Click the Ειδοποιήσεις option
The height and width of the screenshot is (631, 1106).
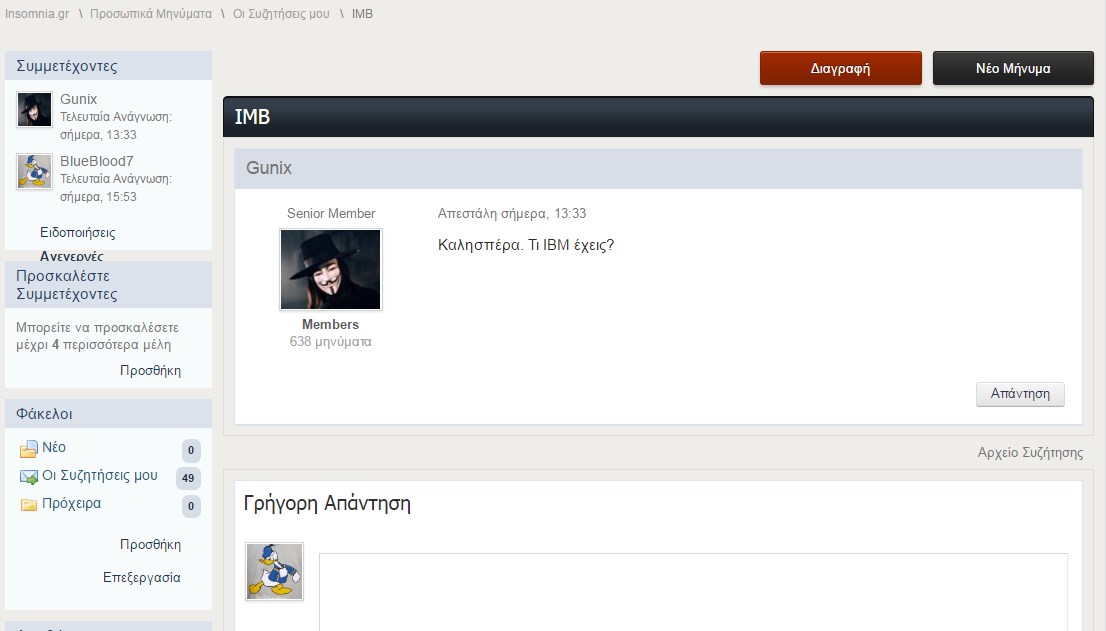[x=78, y=233]
